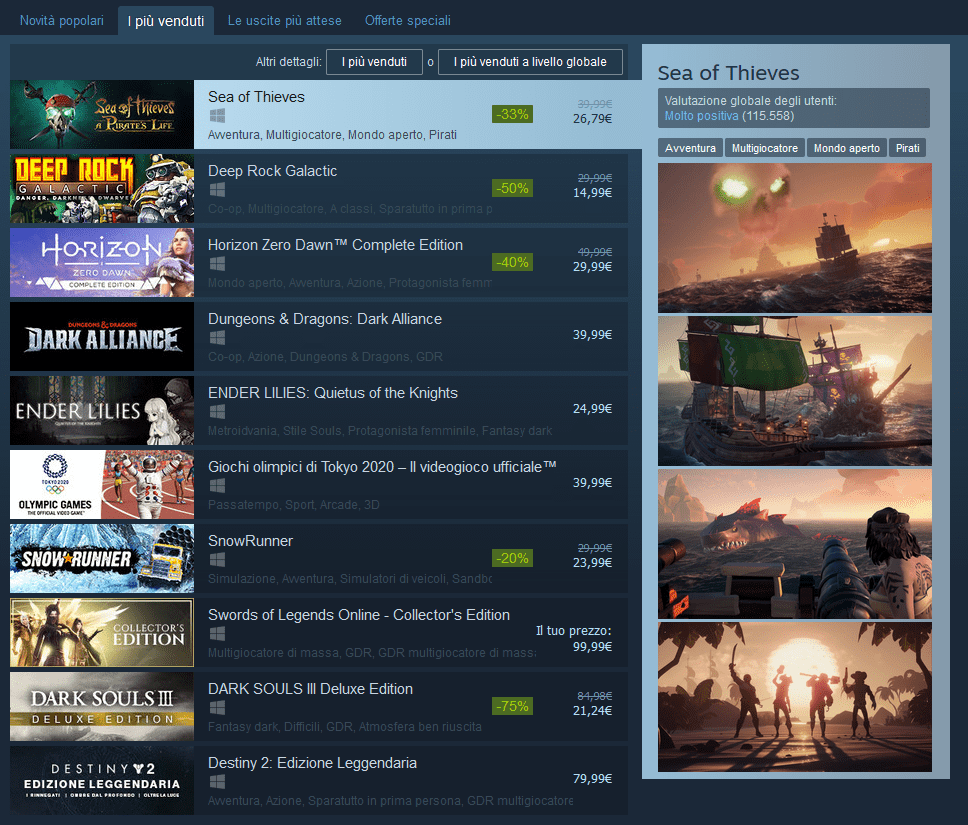Click I più venduti a livello globale
The height and width of the screenshot is (825, 968).
tap(530, 62)
